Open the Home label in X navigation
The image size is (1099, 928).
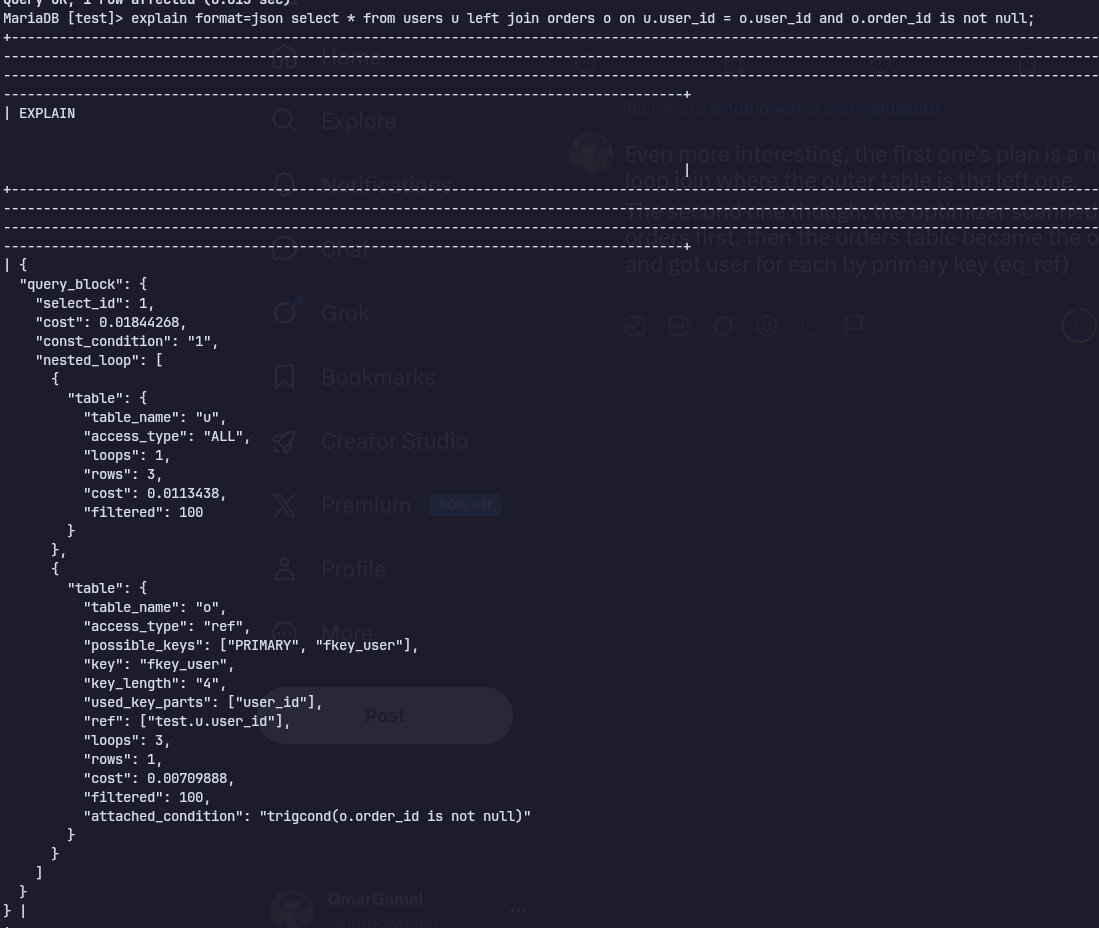pos(351,57)
